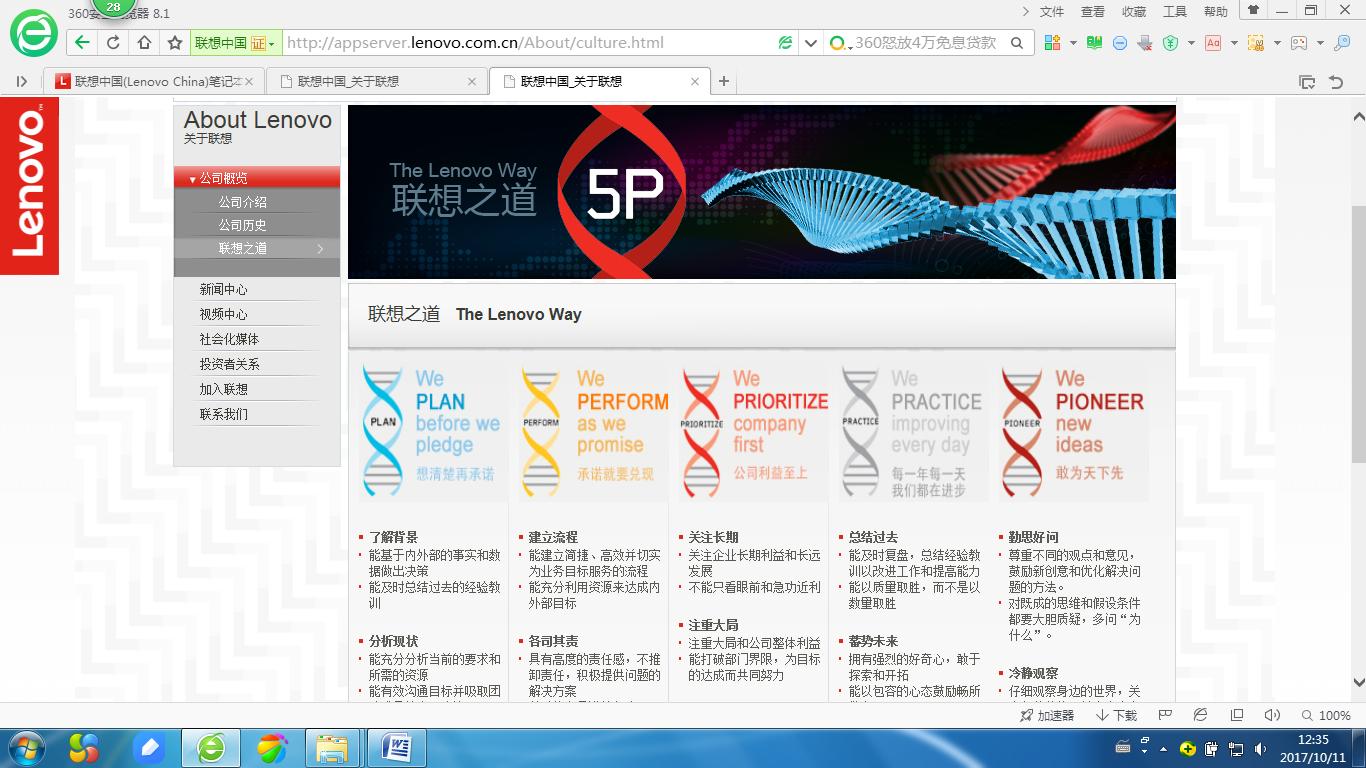The image size is (1366, 768).
Task: Open the screenshot tool dropdown arrow
Action: 1277,43
